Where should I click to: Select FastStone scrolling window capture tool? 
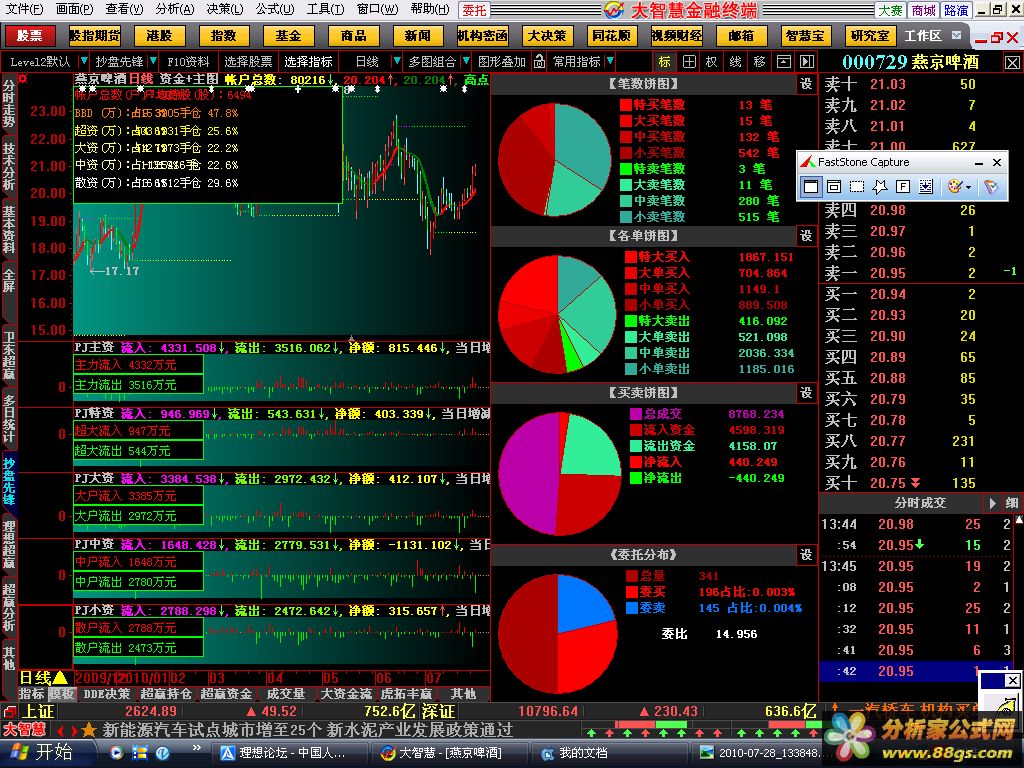(925, 187)
